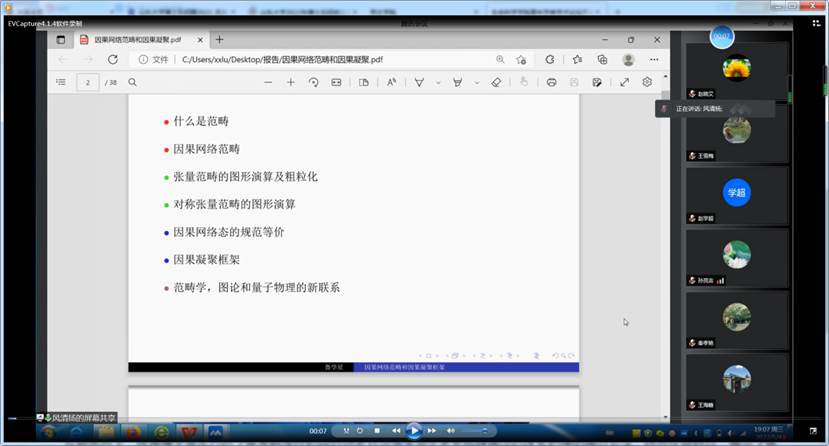Zoom in the PDF with plus button

point(291,82)
